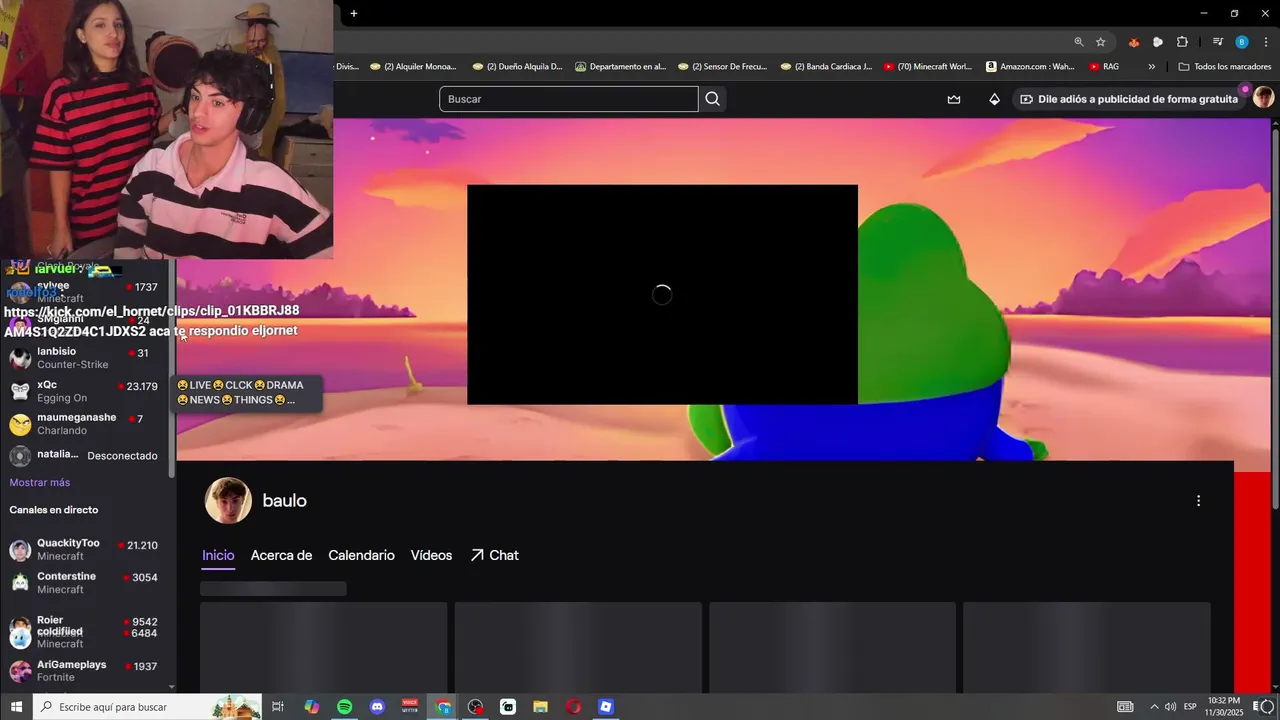1280x720 pixels.
Task: Open the Twitch user avatar menu
Action: (1263, 98)
